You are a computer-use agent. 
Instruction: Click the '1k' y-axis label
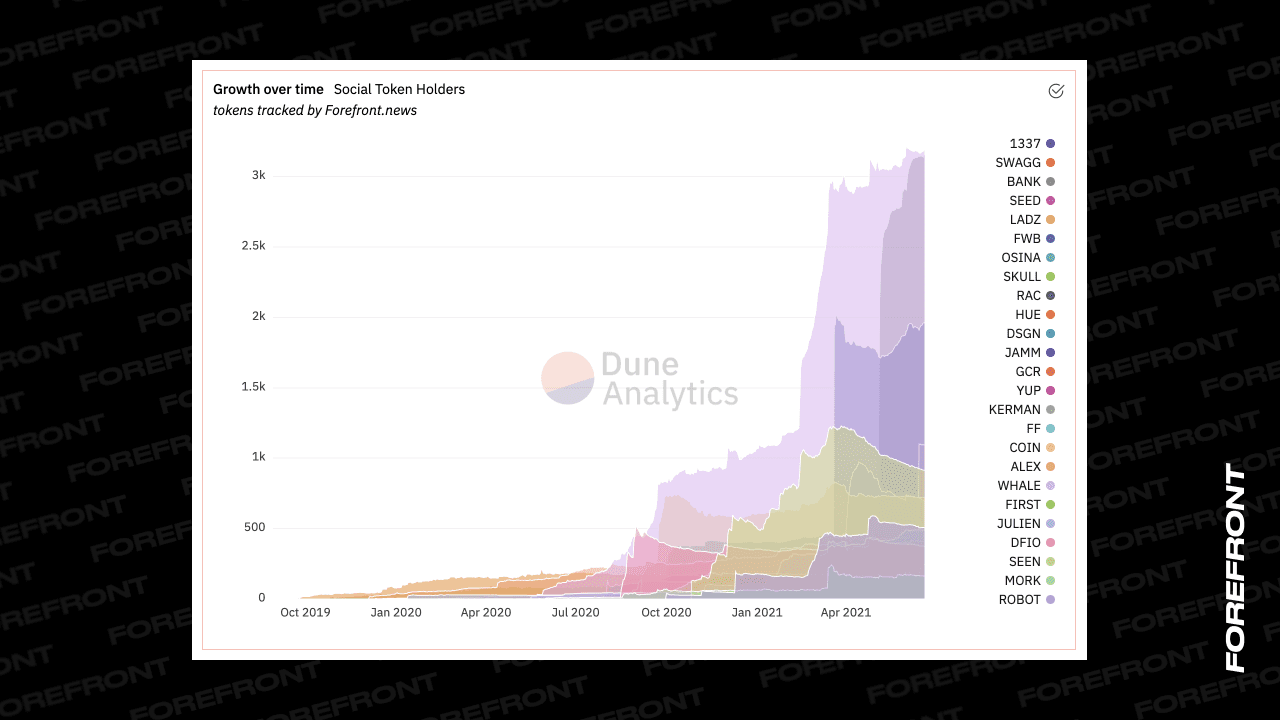[259, 458]
